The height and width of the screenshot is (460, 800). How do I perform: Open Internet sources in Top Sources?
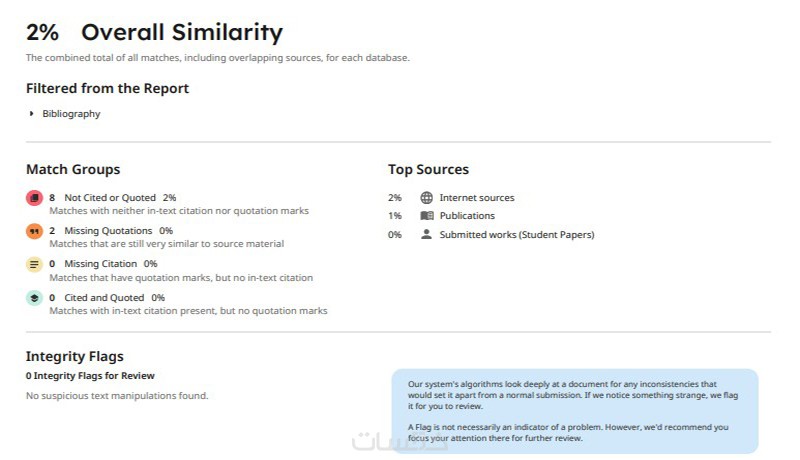pyautogui.click(x=477, y=198)
